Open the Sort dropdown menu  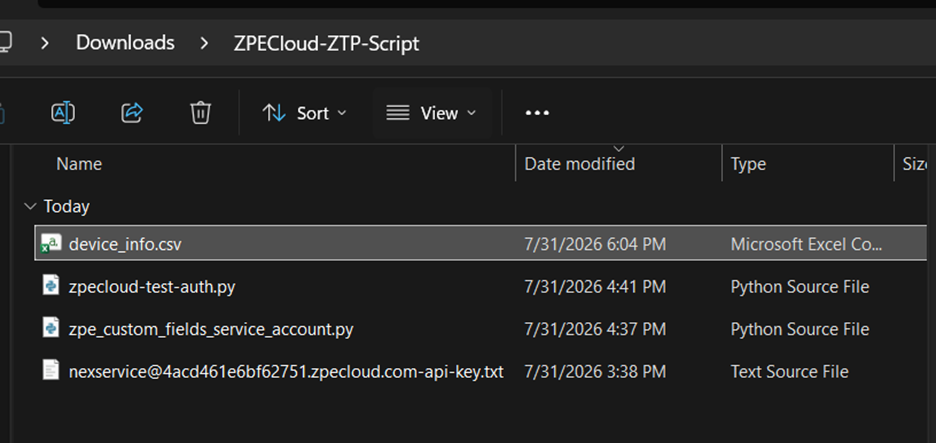(x=304, y=113)
